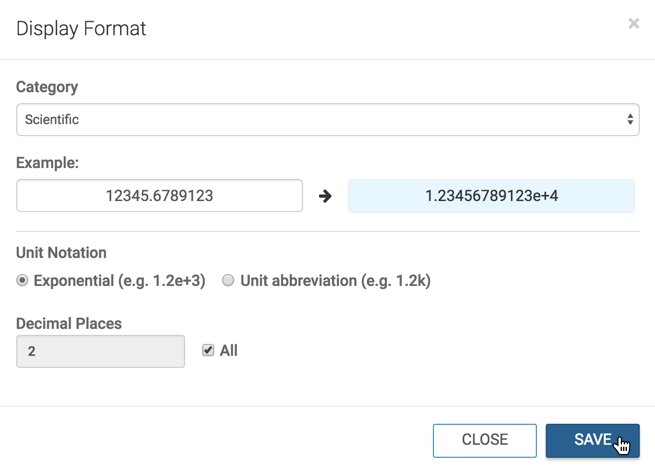Click the arrow icon between example fields
This screenshot has width=655, height=473.
325,196
